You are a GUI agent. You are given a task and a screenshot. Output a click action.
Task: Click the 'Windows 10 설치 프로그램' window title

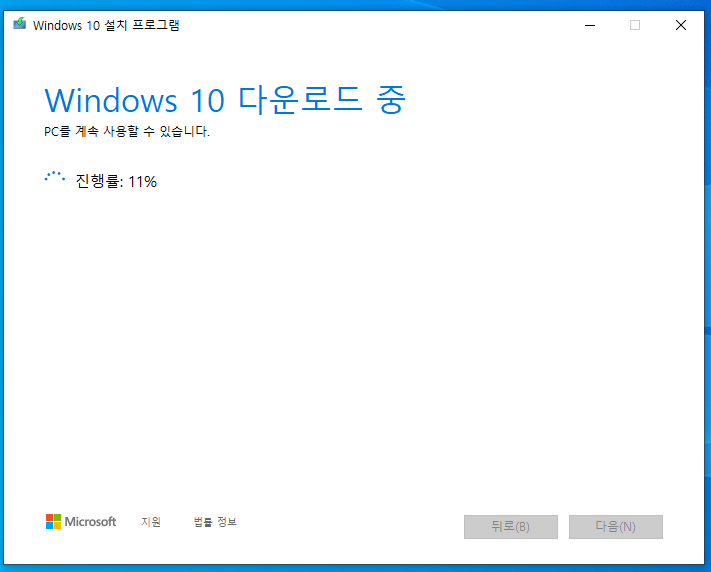coord(106,25)
